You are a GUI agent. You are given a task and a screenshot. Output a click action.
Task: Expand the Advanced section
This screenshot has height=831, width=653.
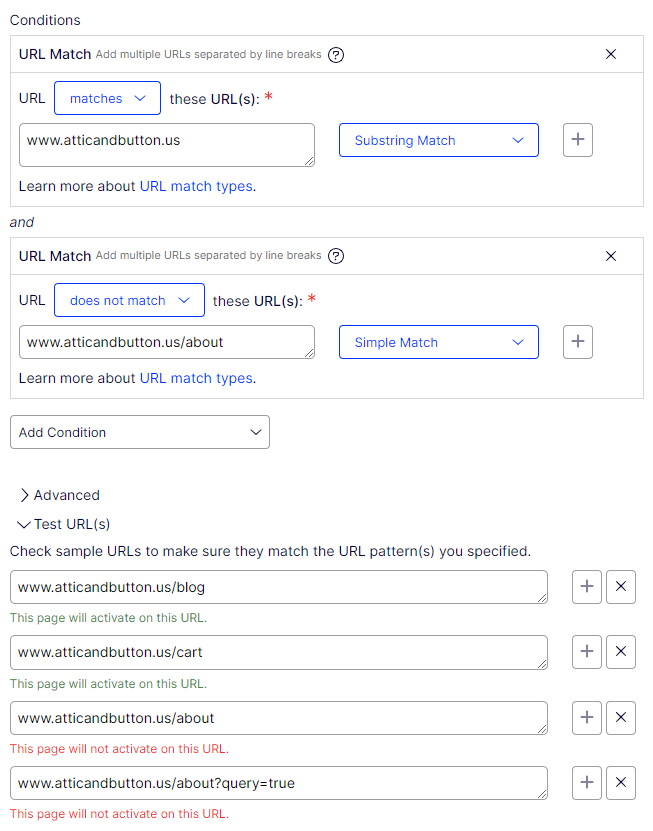pos(60,495)
